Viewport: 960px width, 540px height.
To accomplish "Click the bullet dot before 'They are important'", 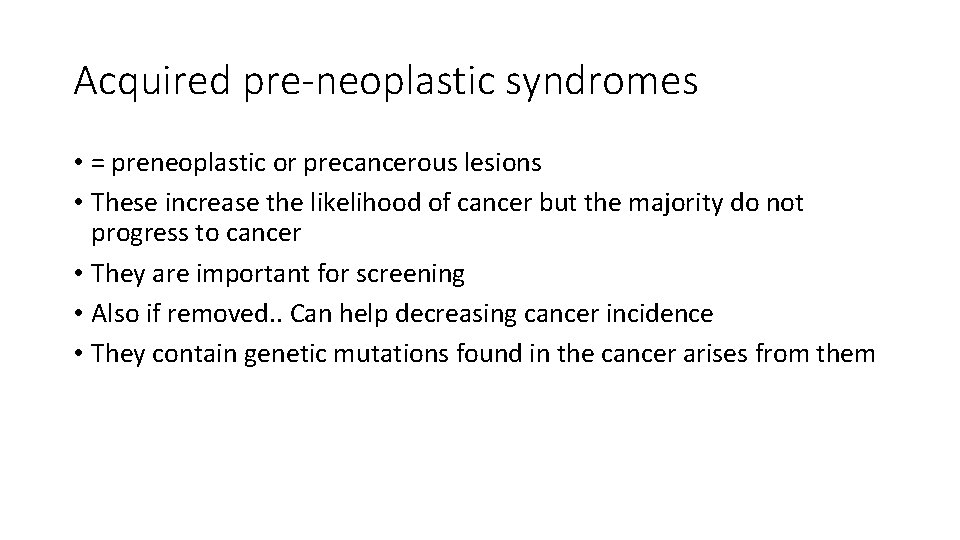I will 78,274.
